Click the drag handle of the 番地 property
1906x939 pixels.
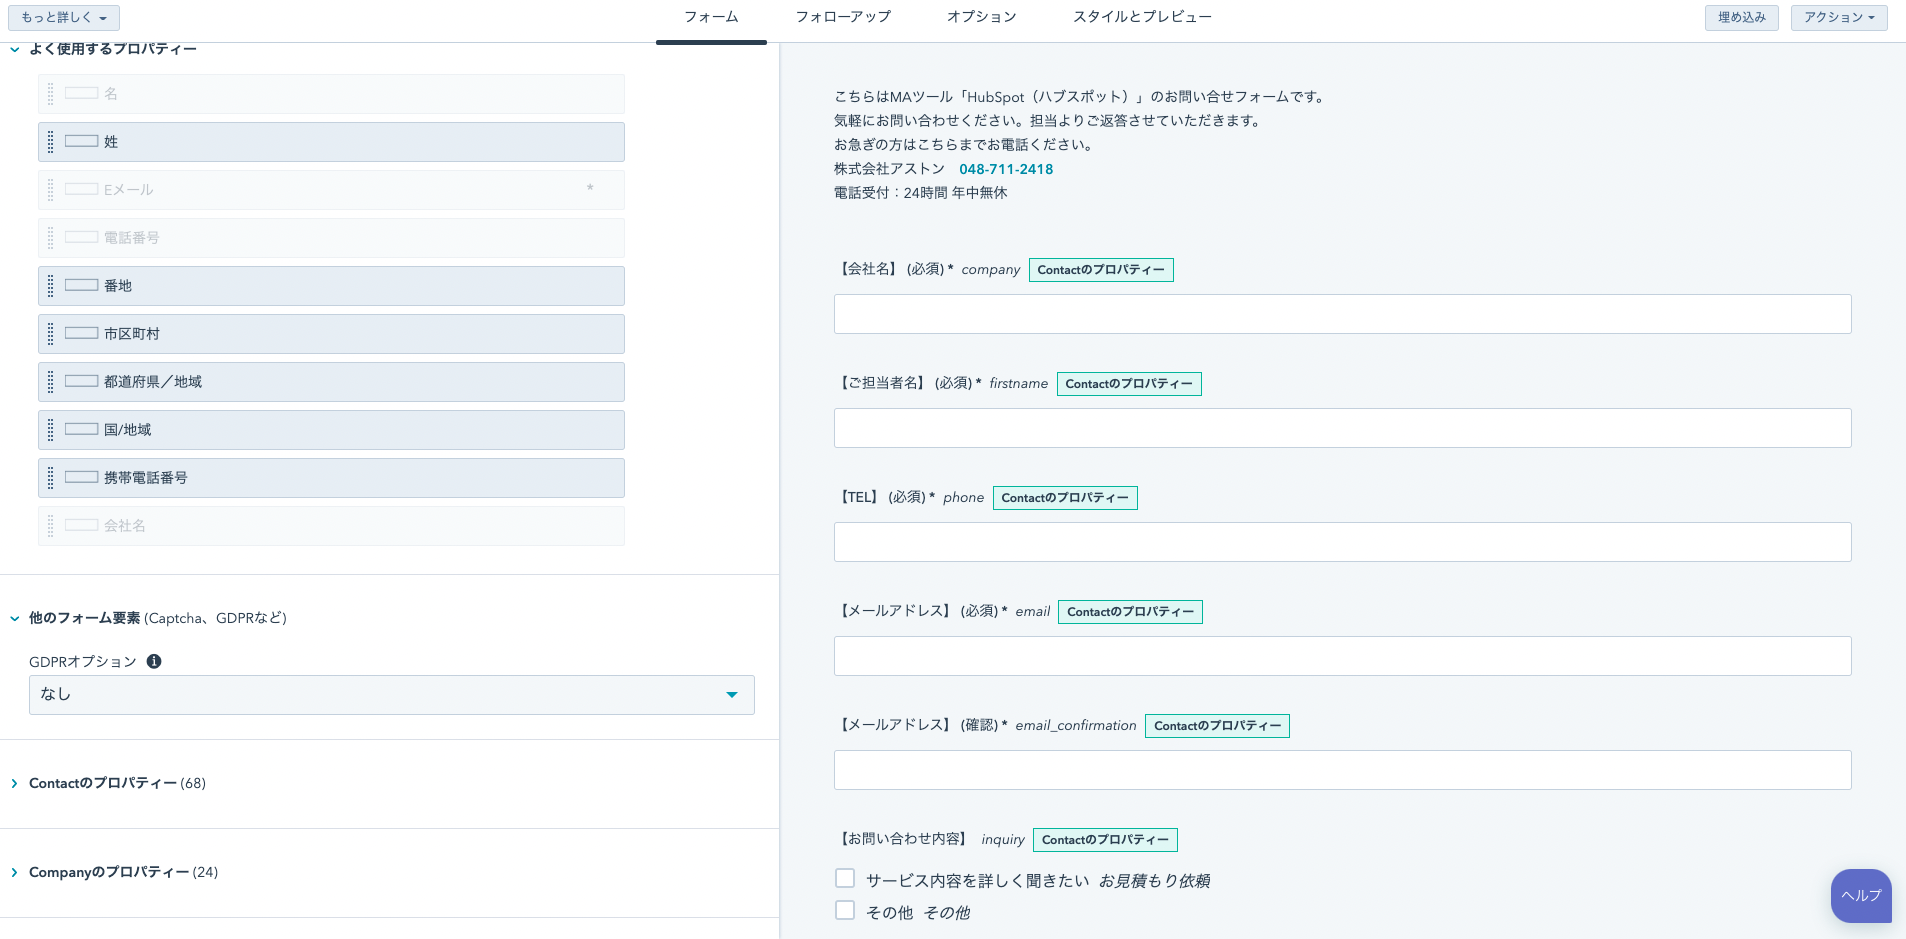[51, 286]
